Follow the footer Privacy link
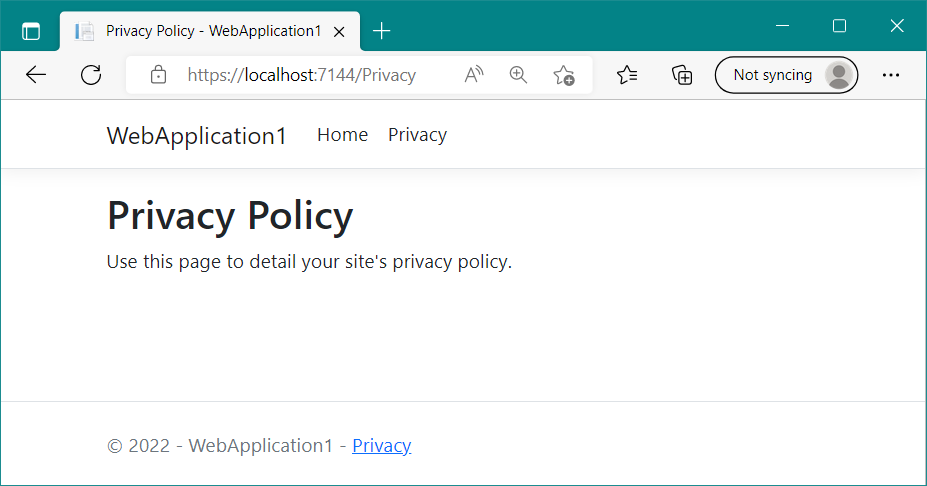 pos(381,445)
